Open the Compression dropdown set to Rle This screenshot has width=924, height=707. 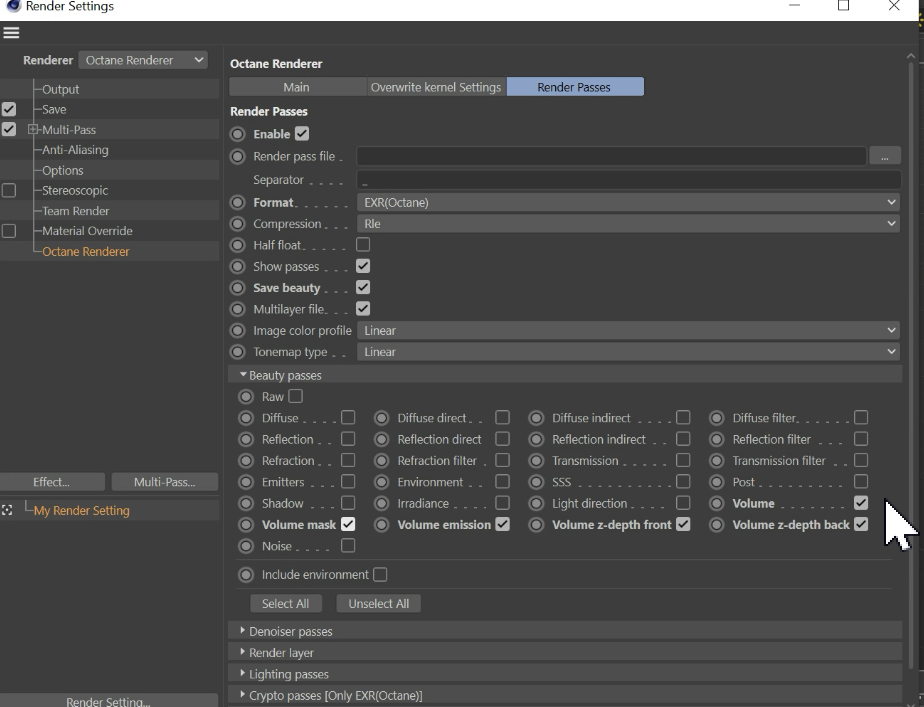click(x=628, y=224)
